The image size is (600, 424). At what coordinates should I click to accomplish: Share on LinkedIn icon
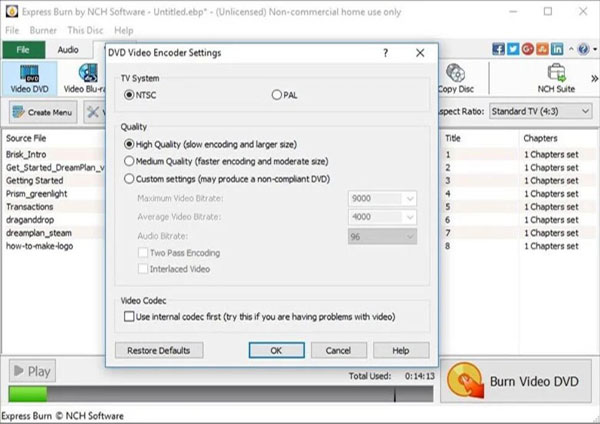tap(557, 49)
